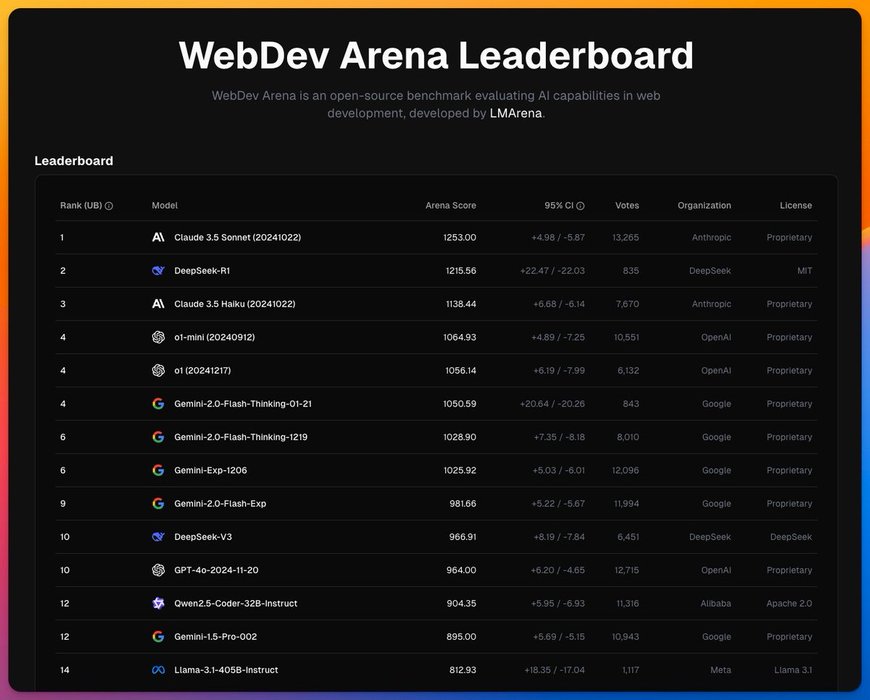The image size is (870, 700).
Task: Click the DeepSeek license cell for DeepSeek-V3
Action: [791, 537]
